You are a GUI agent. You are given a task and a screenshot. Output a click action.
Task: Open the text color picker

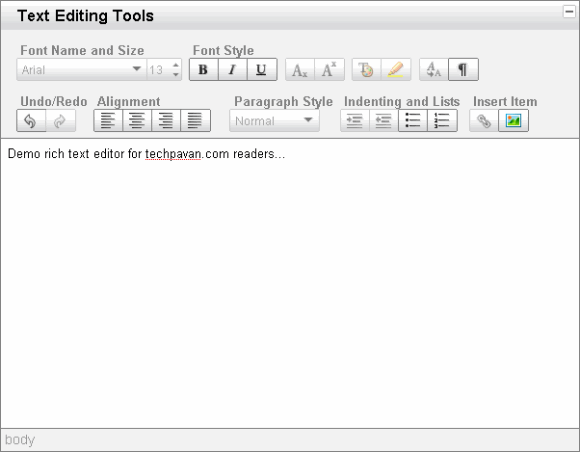[x=366, y=70]
